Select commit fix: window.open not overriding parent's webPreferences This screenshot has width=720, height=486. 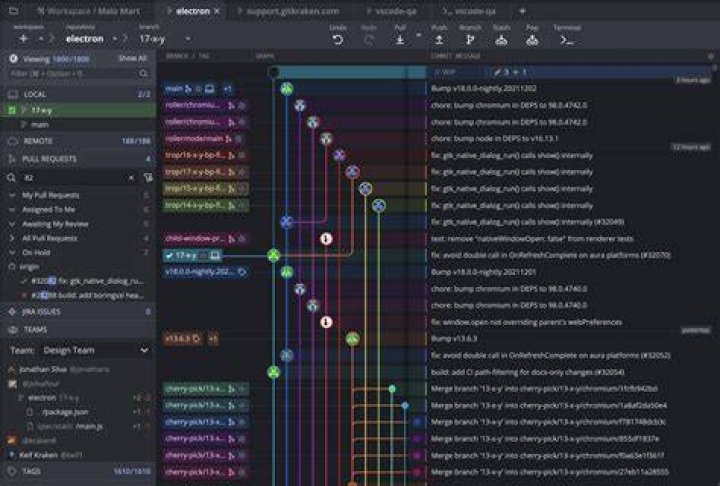[x=526, y=322]
